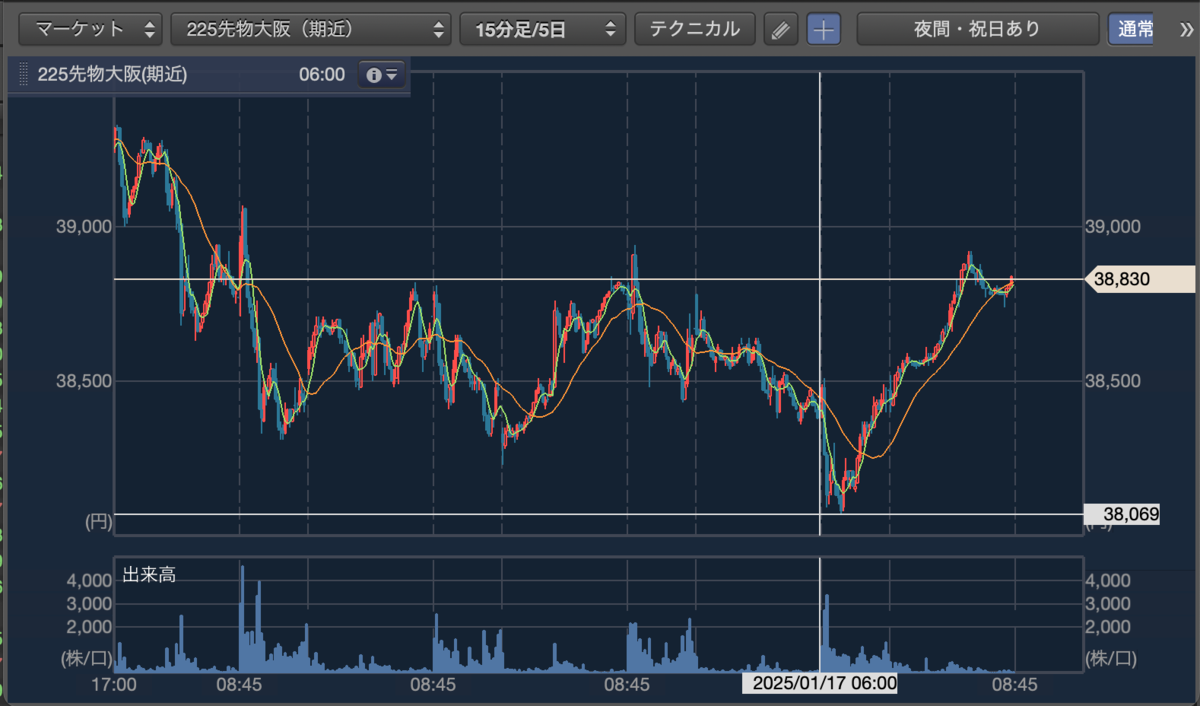Open the 15分足/5日 timeframe dropdown
The image size is (1200, 706).
543,29
